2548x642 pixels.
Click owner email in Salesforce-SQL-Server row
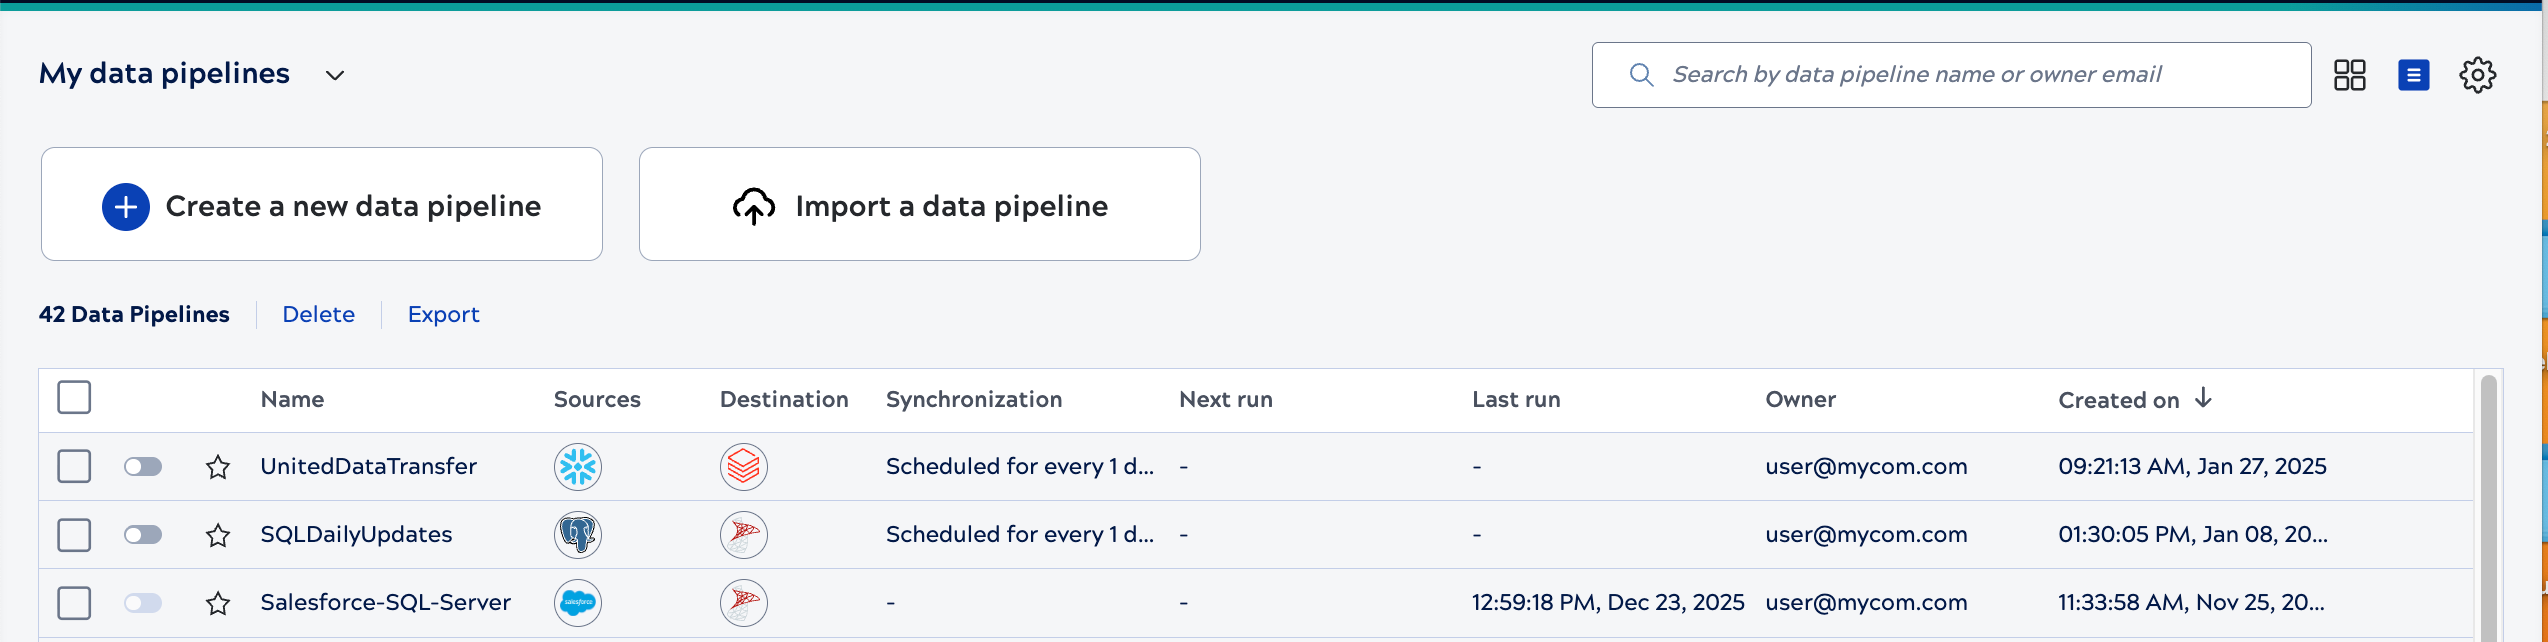coord(1866,602)
